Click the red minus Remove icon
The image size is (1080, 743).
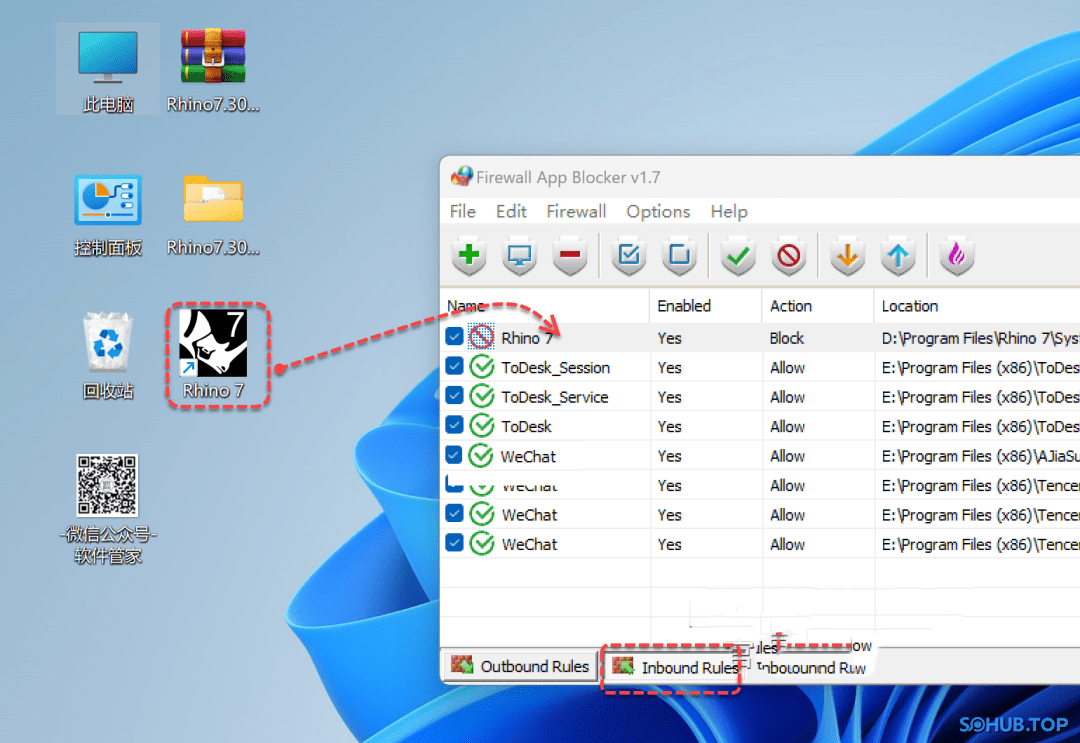[570, 256]
